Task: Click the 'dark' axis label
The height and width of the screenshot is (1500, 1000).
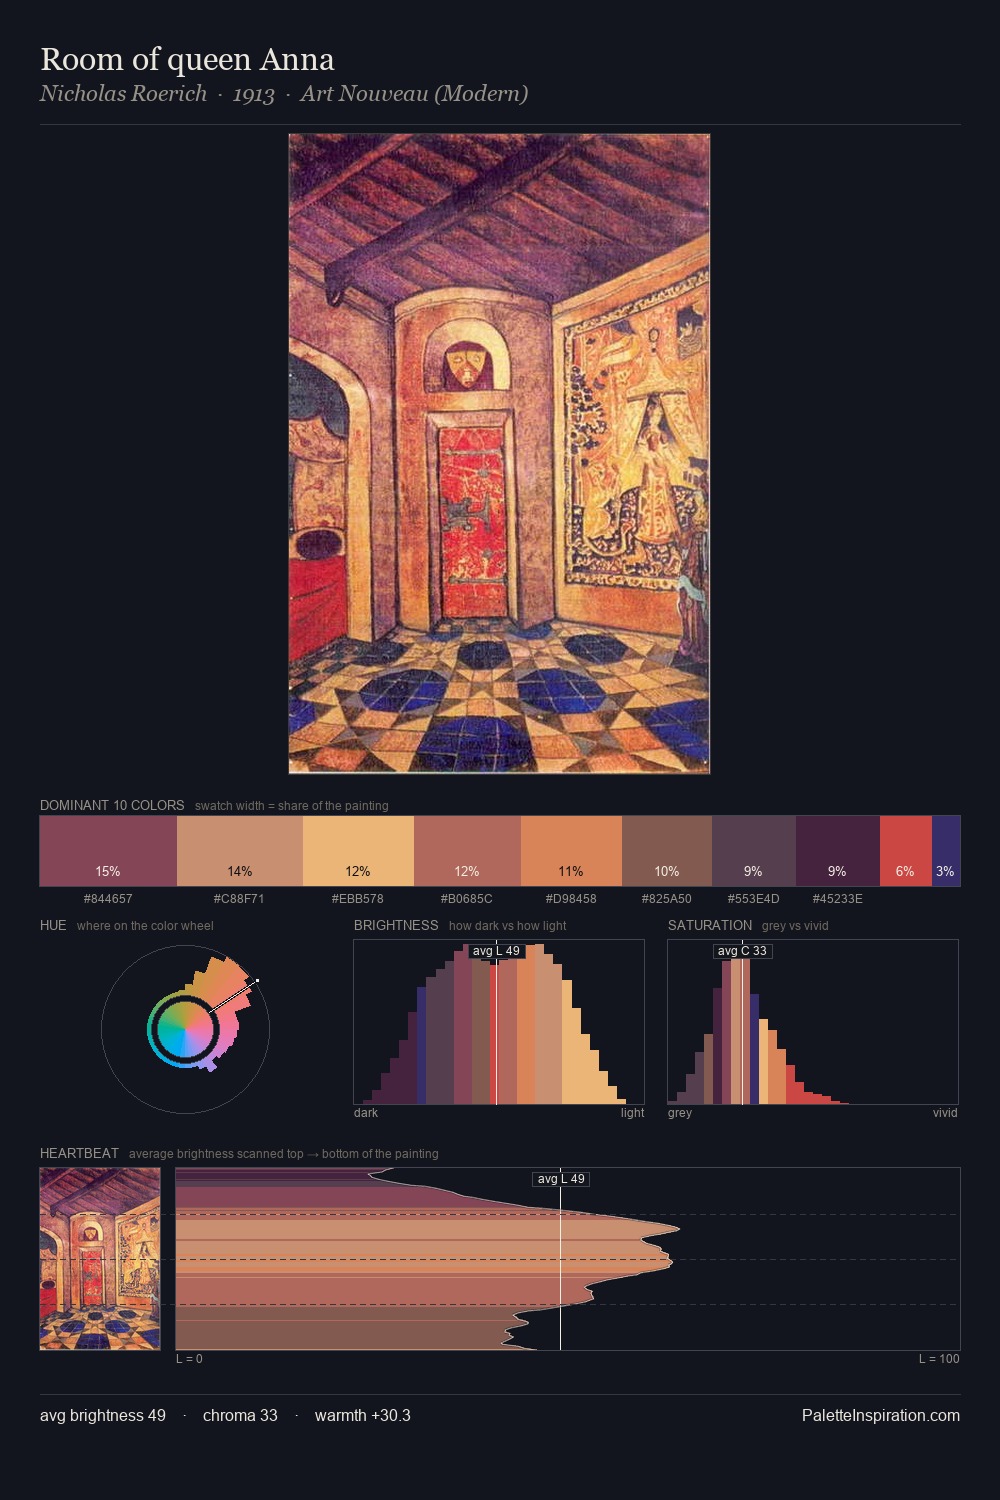Action: [x=366, y=1113]
